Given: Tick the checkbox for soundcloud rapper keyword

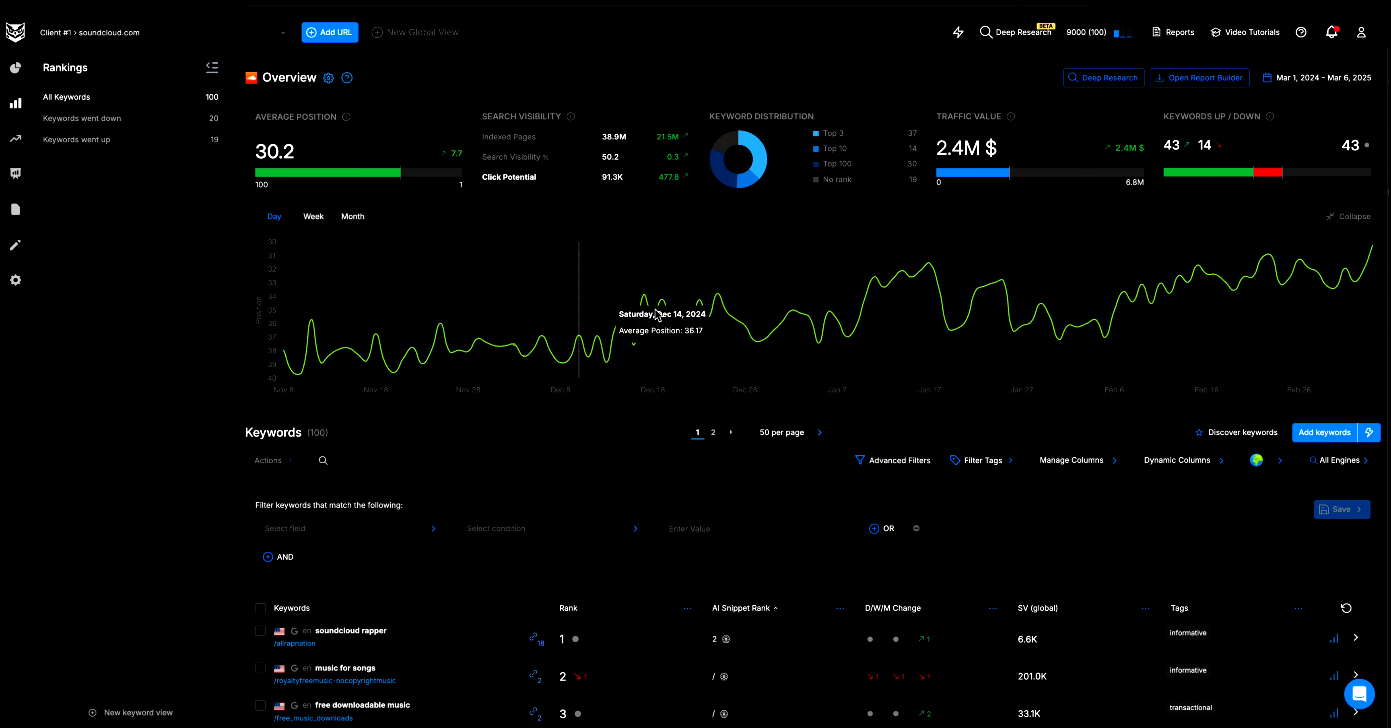Looking at the screenshot, I should [260, 631].
